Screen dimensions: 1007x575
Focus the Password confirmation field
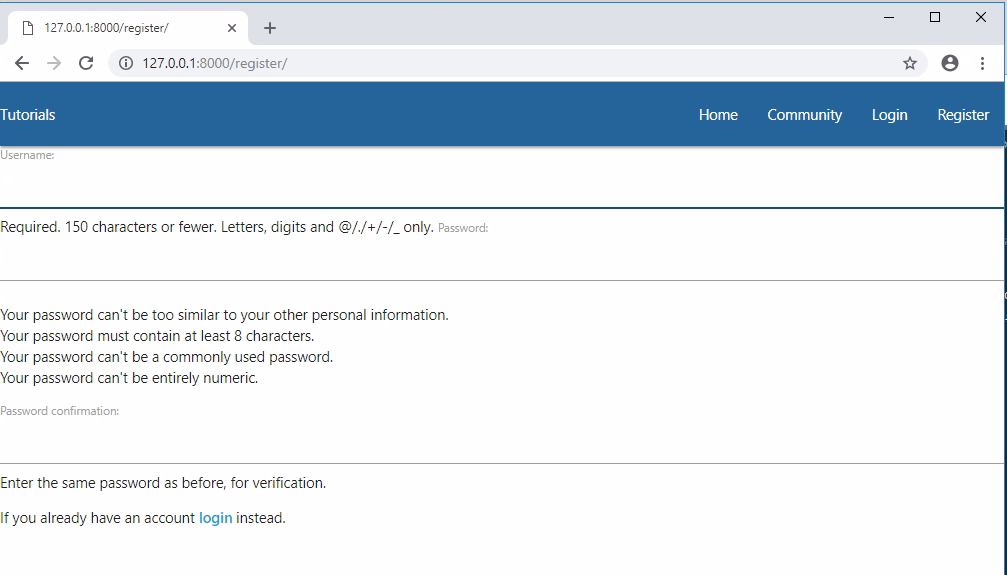point(500,443)
